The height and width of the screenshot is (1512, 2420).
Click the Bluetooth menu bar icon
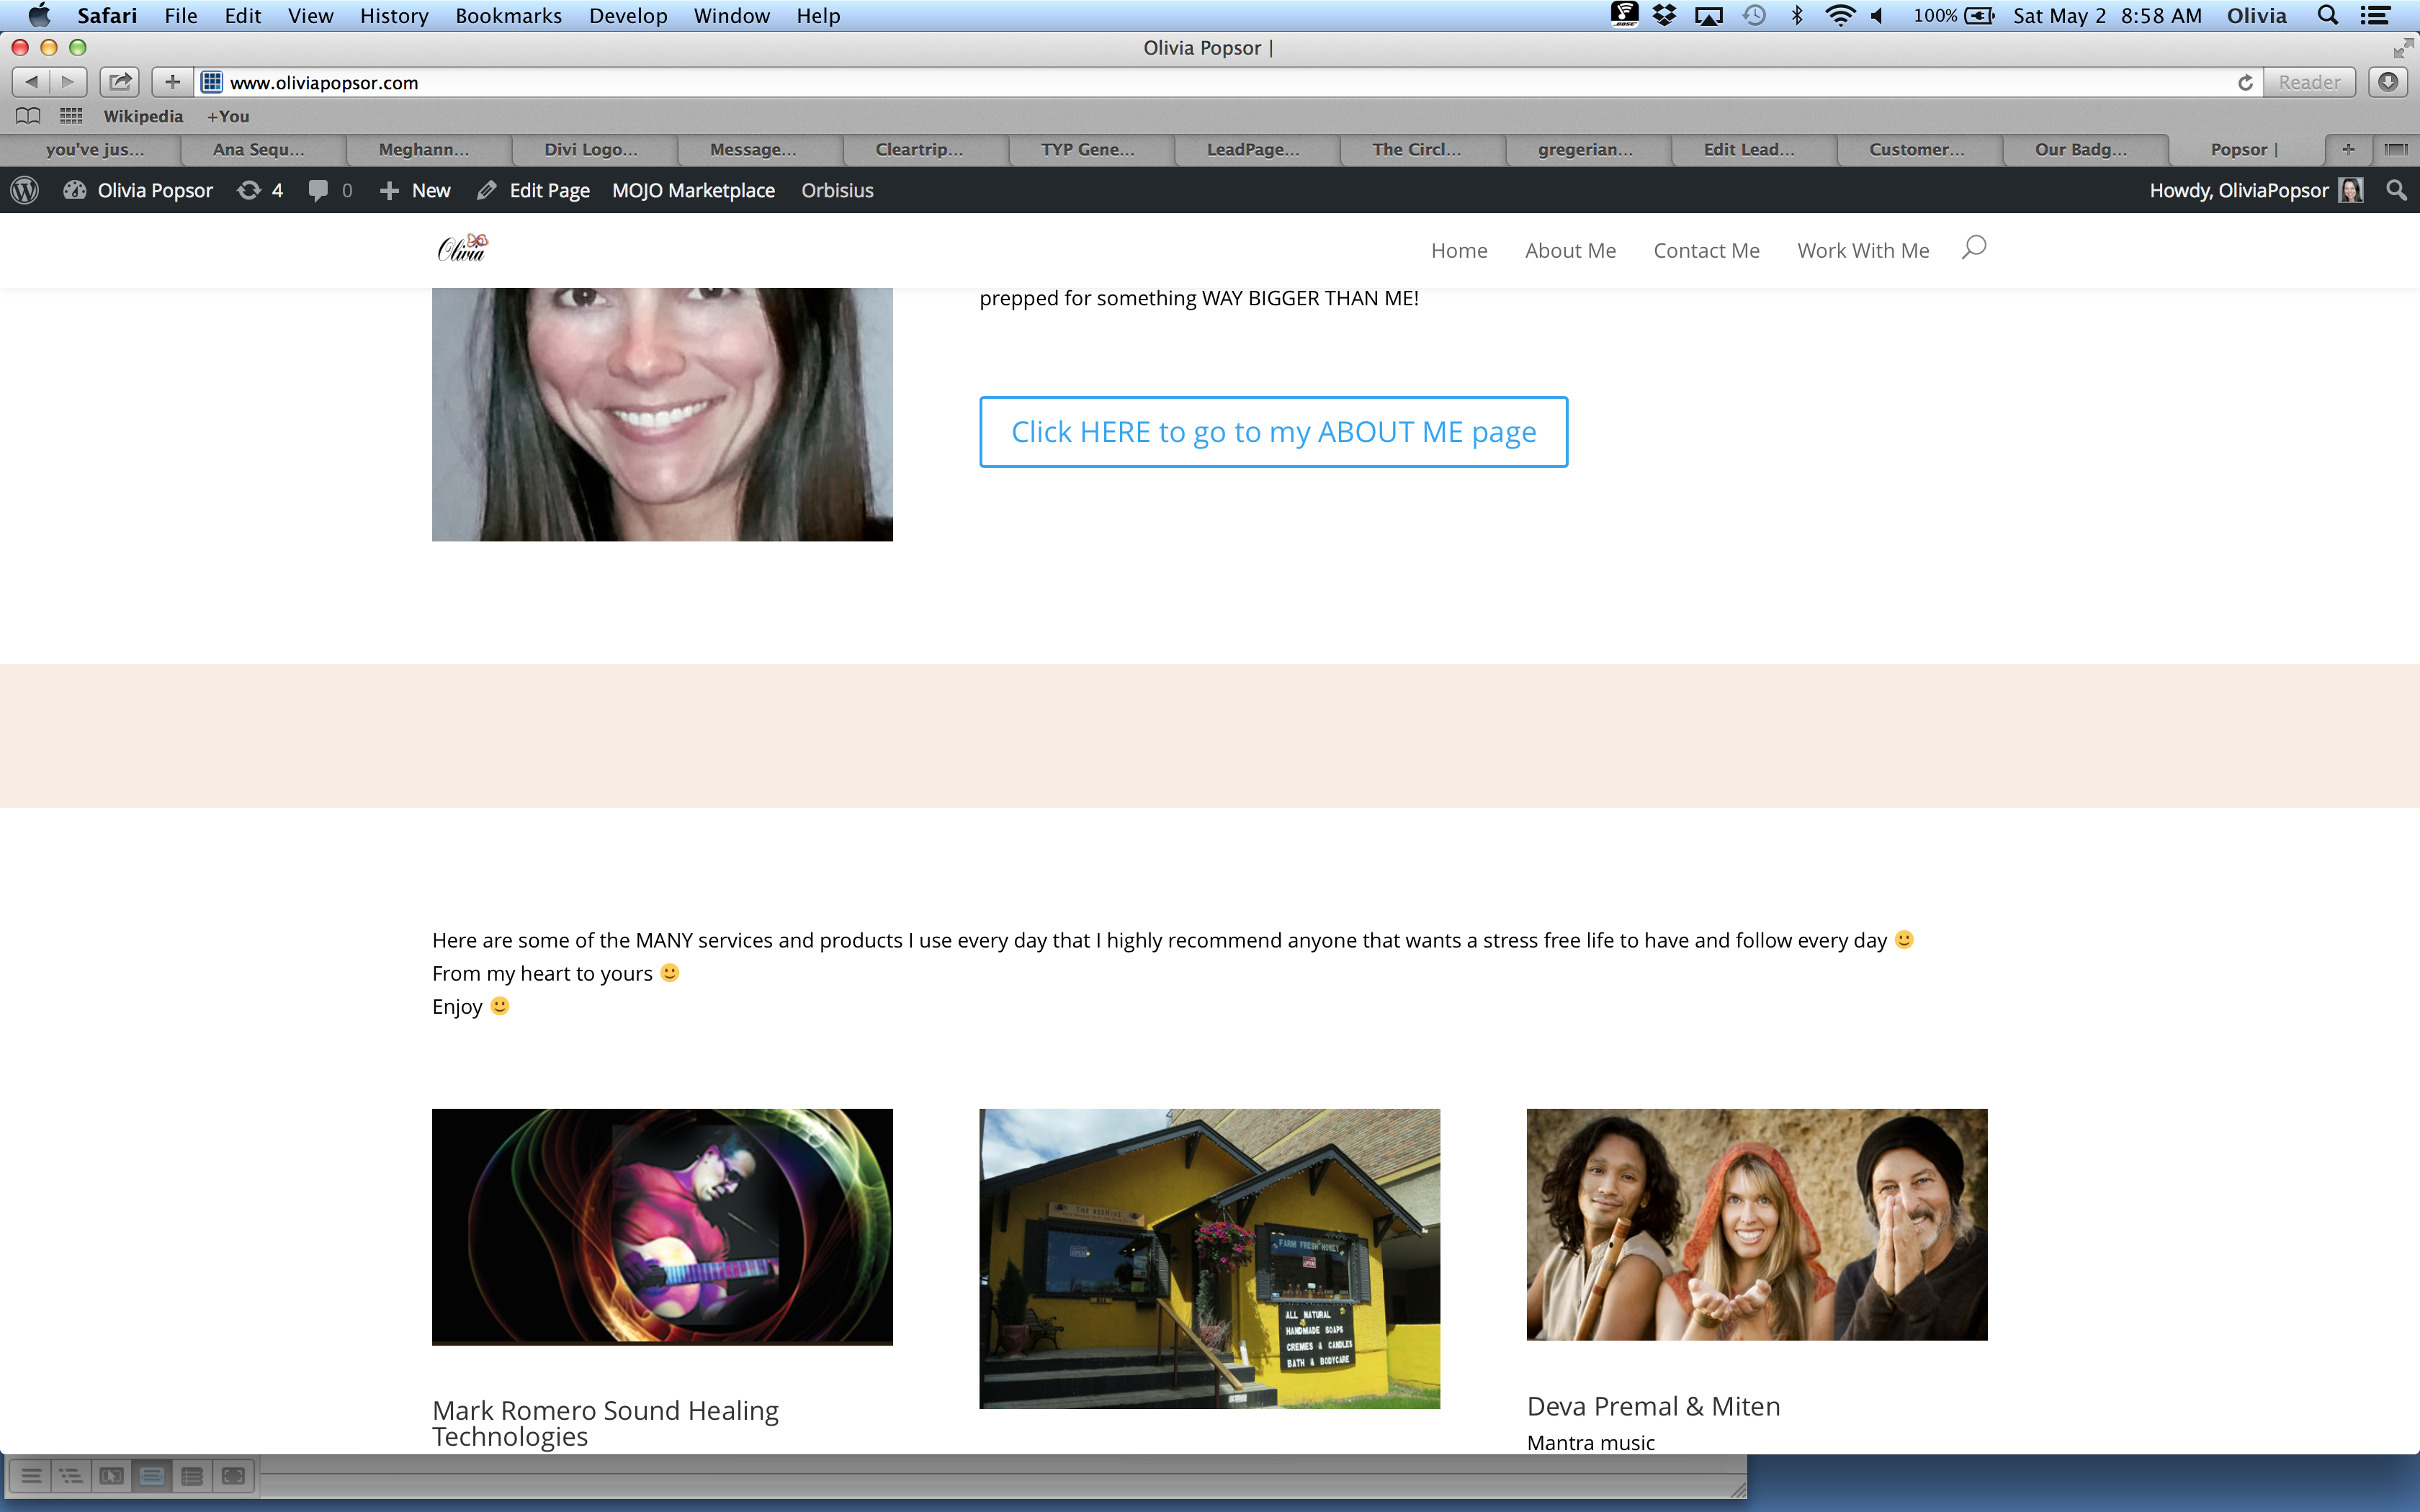coord(1797,16)
